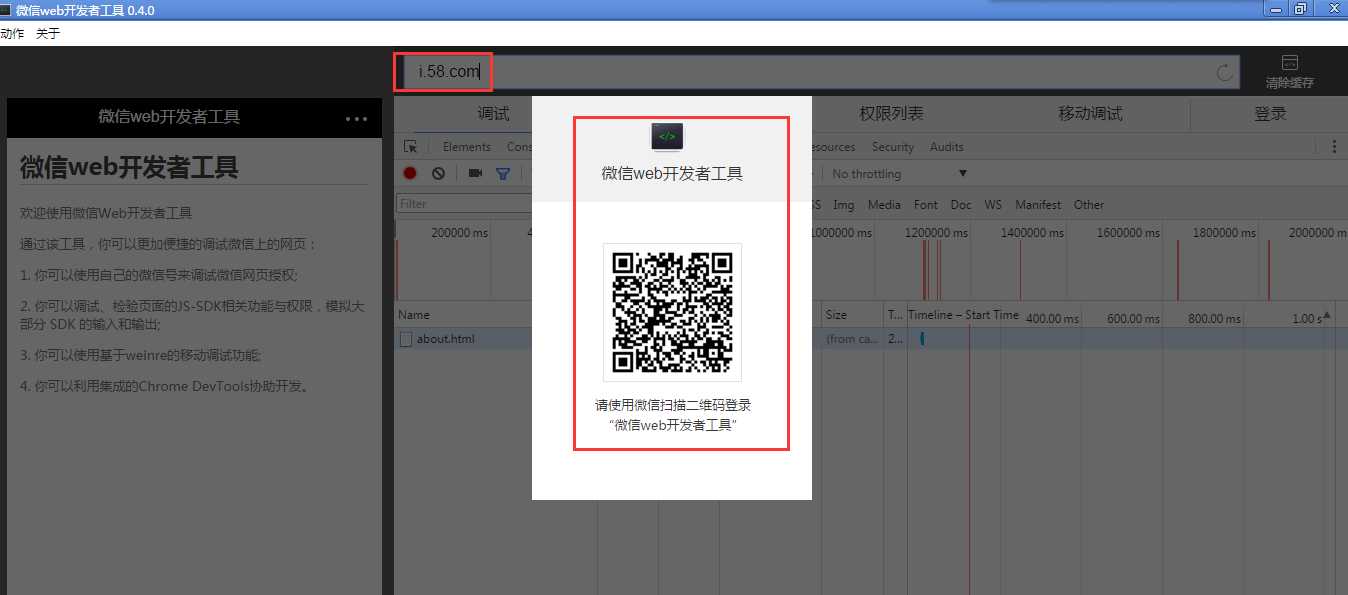Toggle the capture screenshots camera icon
The width and height of the screenshot is (1348, 595).
[475, 173]
